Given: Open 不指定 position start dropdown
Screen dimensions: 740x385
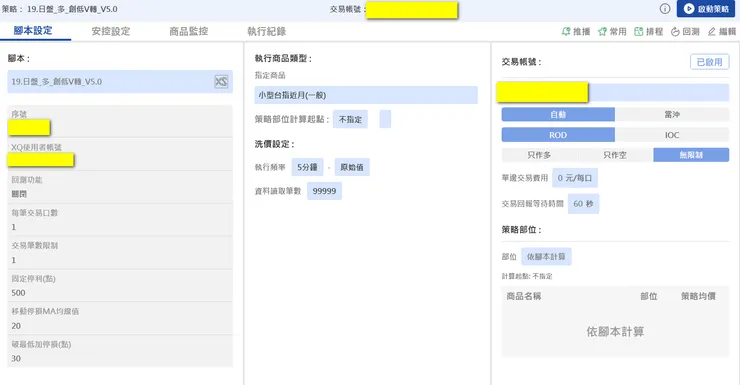Looking at the screenshot, I should click(x=350, y=119).
